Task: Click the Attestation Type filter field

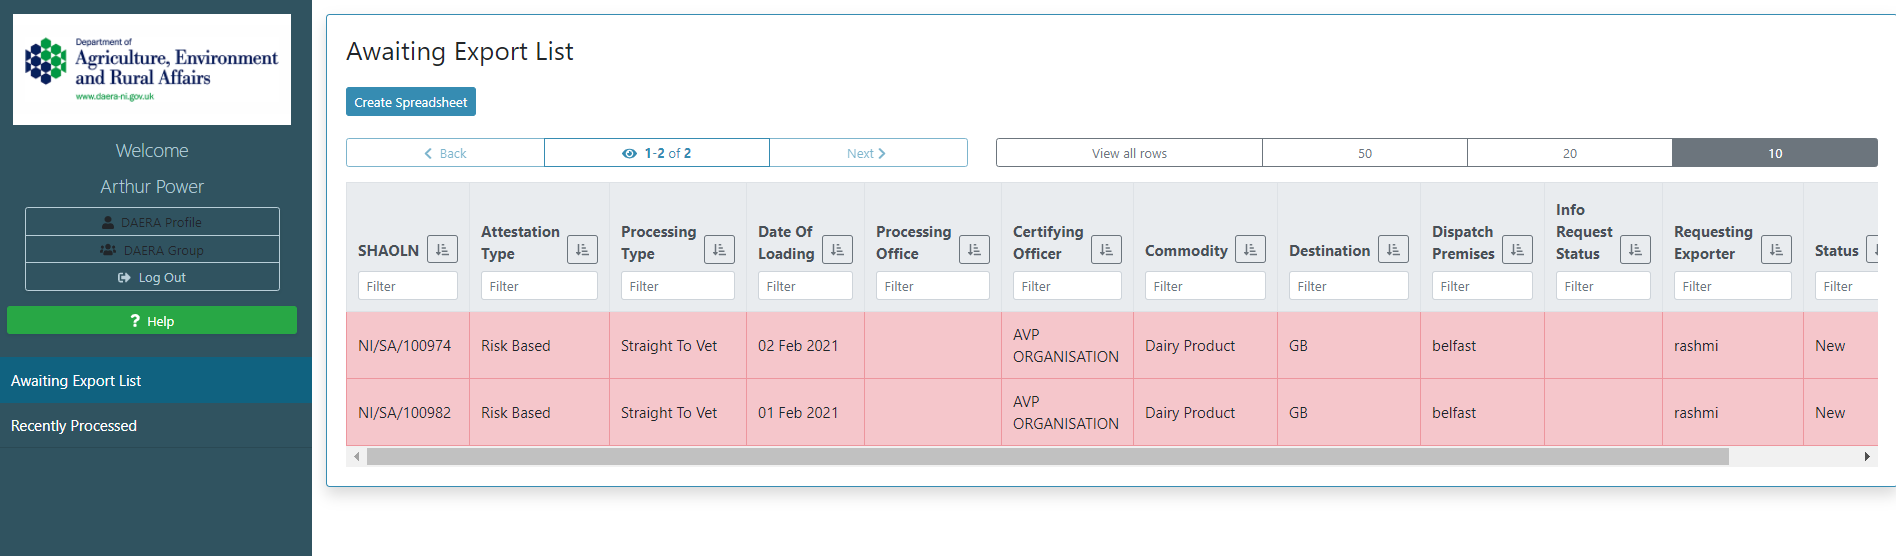Action: (539, 286)
